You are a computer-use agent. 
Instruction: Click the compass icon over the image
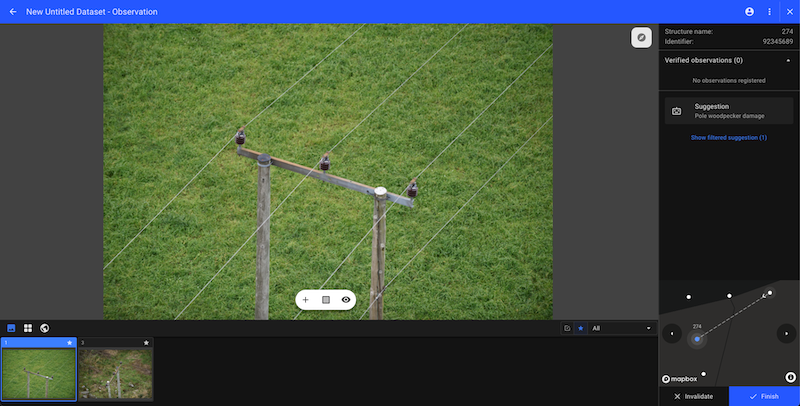pos(642,37)
